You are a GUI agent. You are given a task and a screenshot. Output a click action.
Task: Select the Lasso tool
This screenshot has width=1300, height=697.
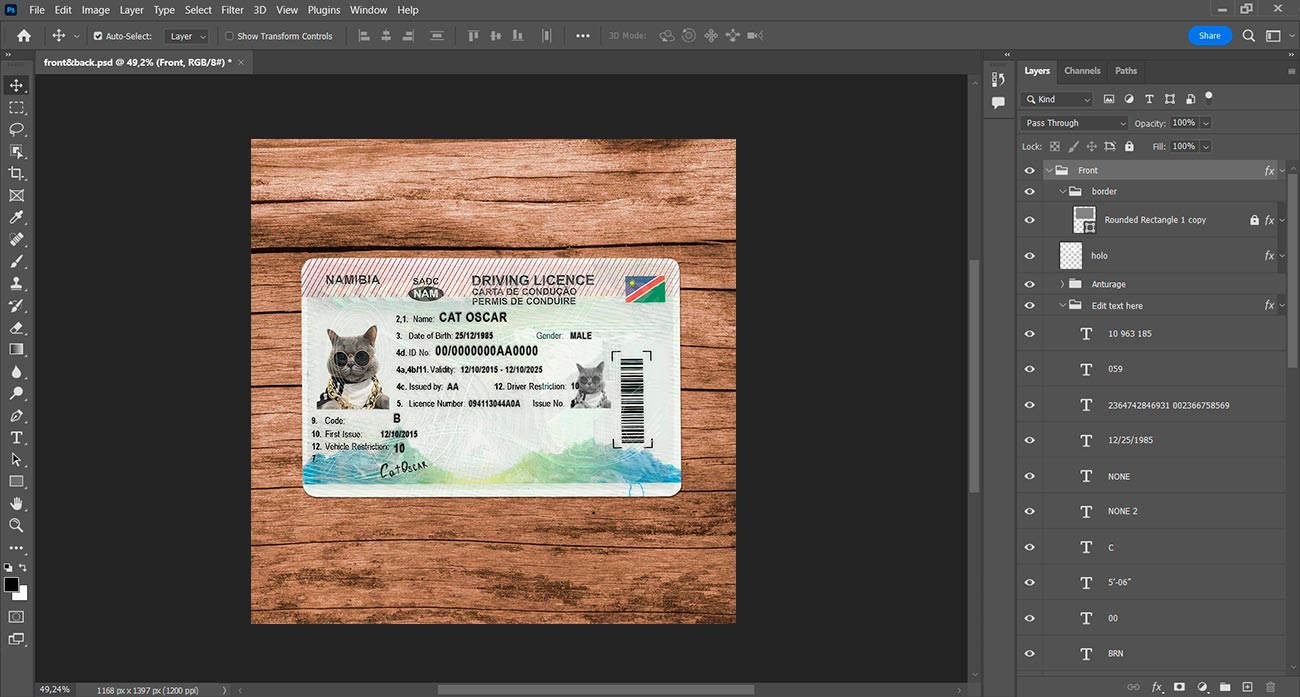[17, 129]
